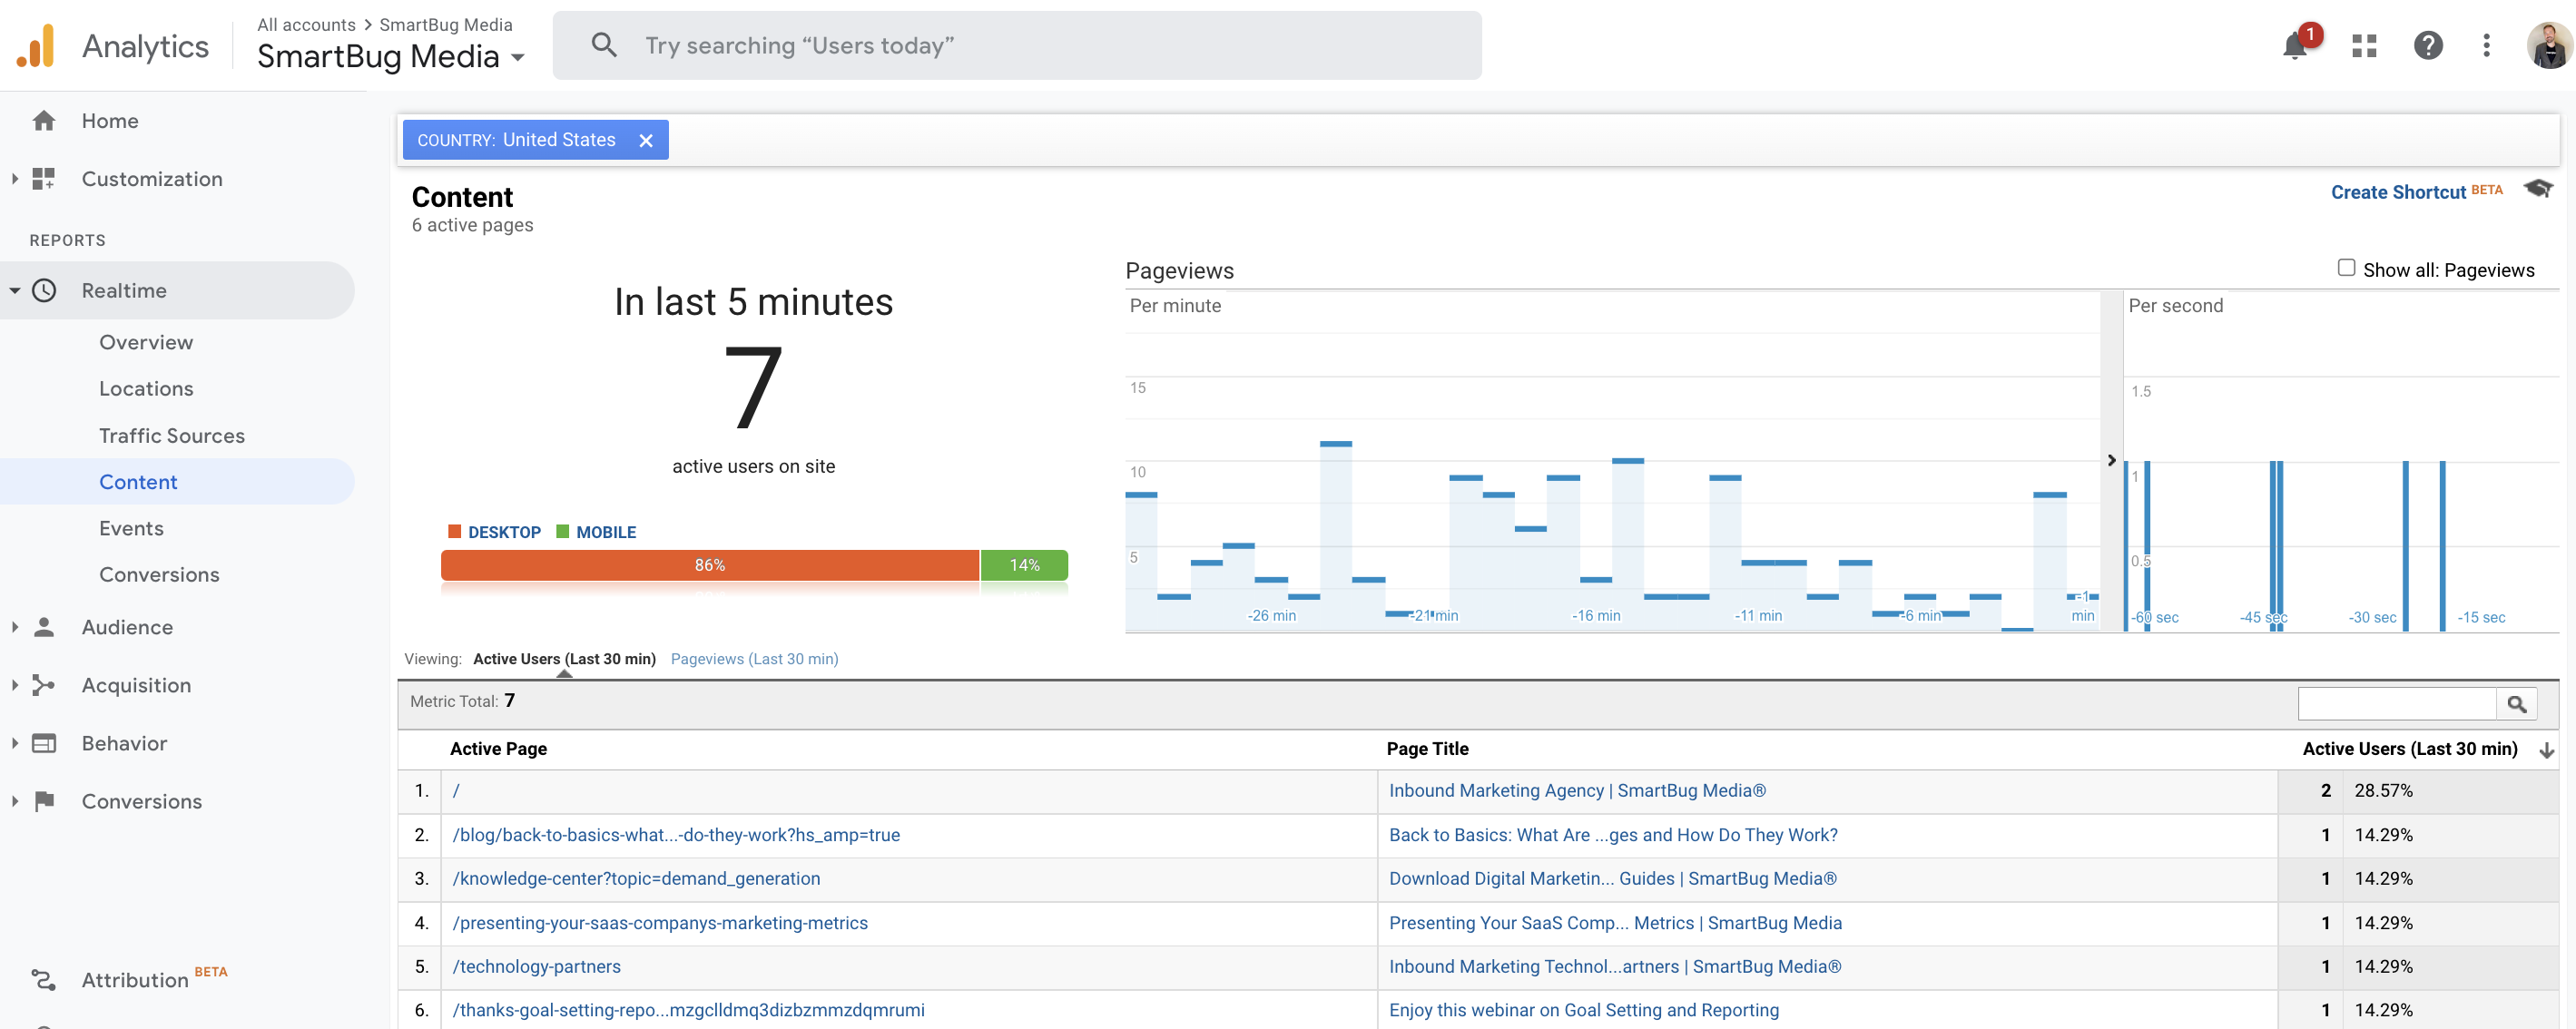Click the Audience person icon
This screenshot has width=2576, height=1029.
[44, 627]
